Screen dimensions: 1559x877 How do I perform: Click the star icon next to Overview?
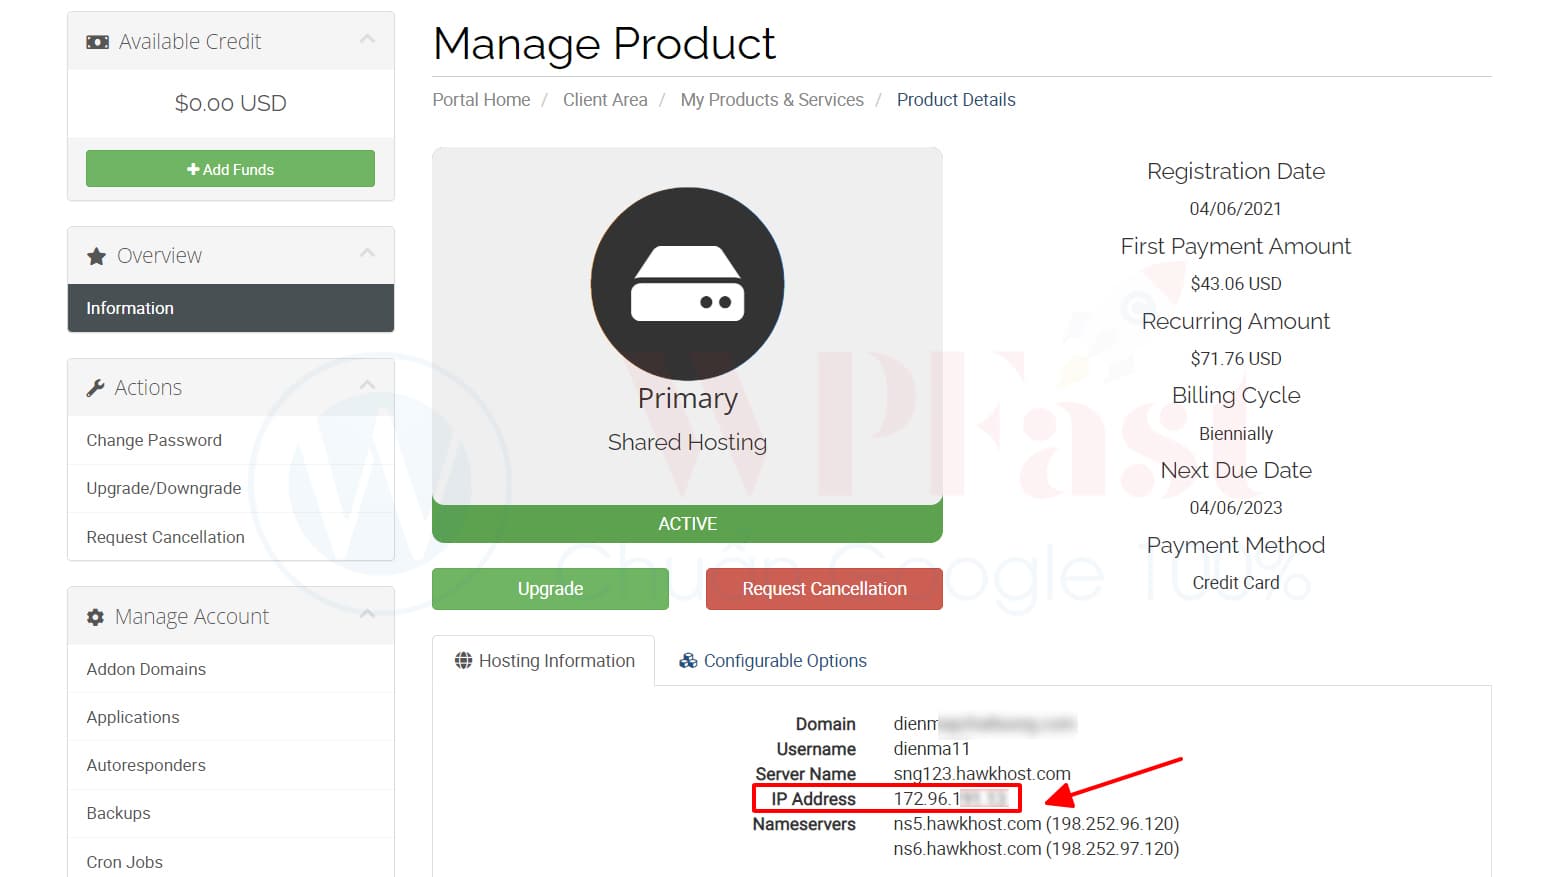96,256
